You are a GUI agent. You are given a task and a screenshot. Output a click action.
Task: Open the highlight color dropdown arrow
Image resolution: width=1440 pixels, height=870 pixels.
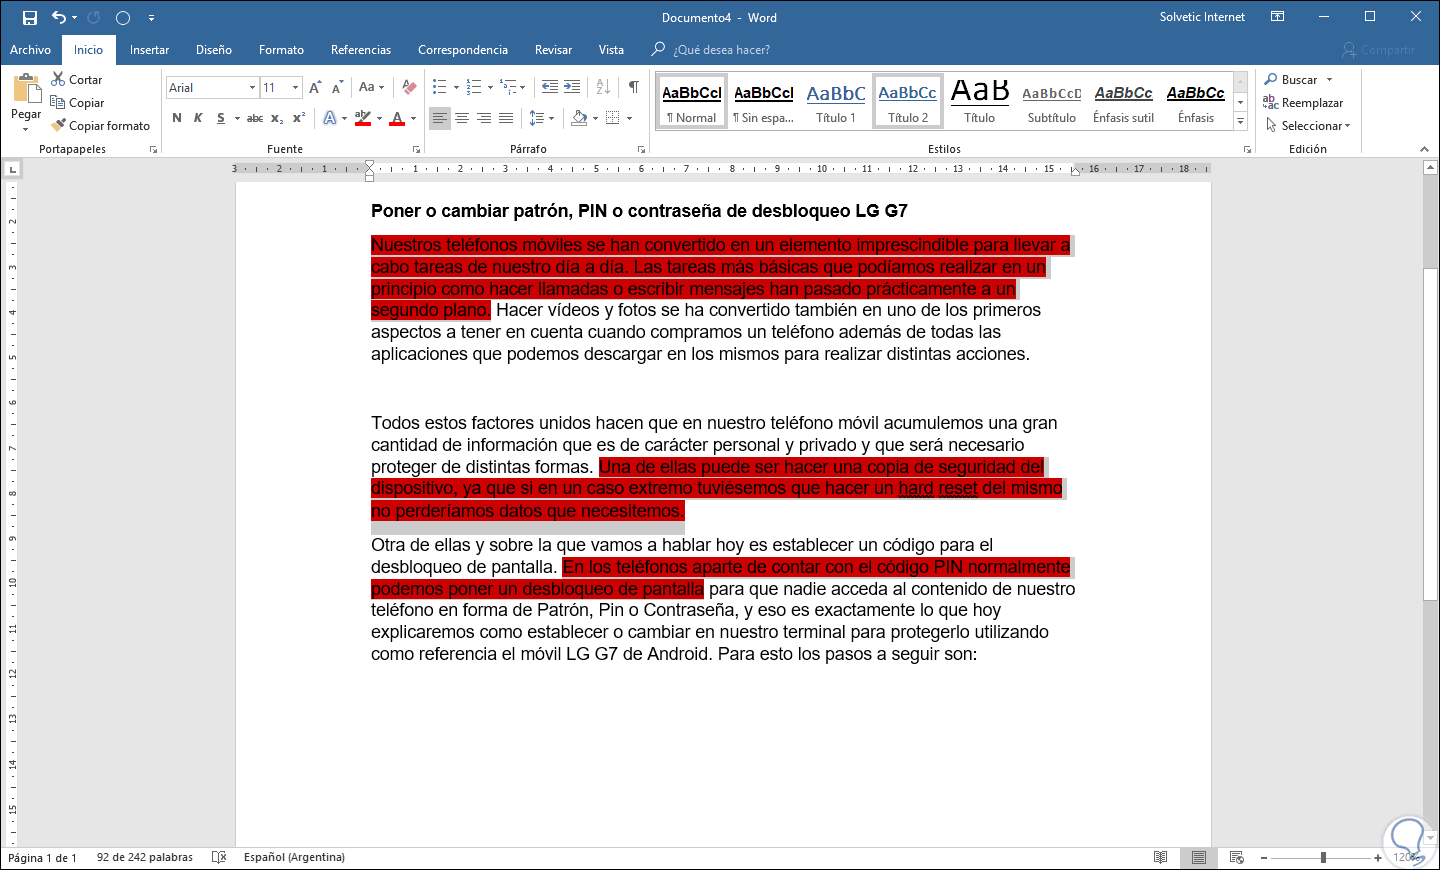point(379,119)
